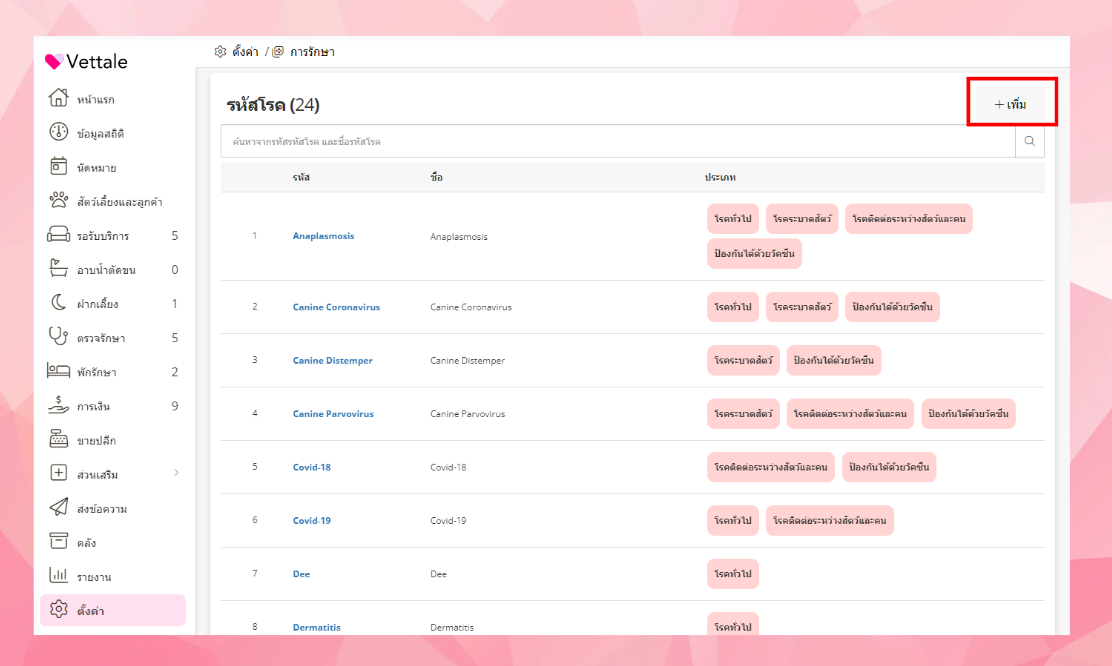Click the search magnifier icon button
Screen dimensions: 1112x666
coord(1029,141)
